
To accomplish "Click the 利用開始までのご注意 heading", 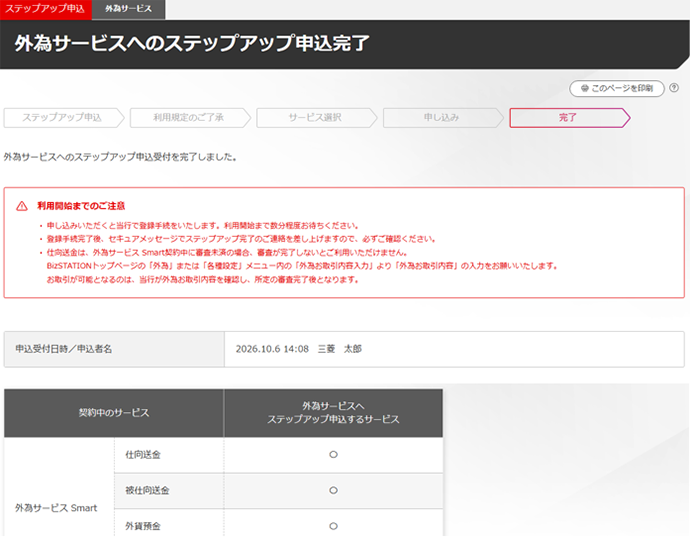I will click(81, 205).
